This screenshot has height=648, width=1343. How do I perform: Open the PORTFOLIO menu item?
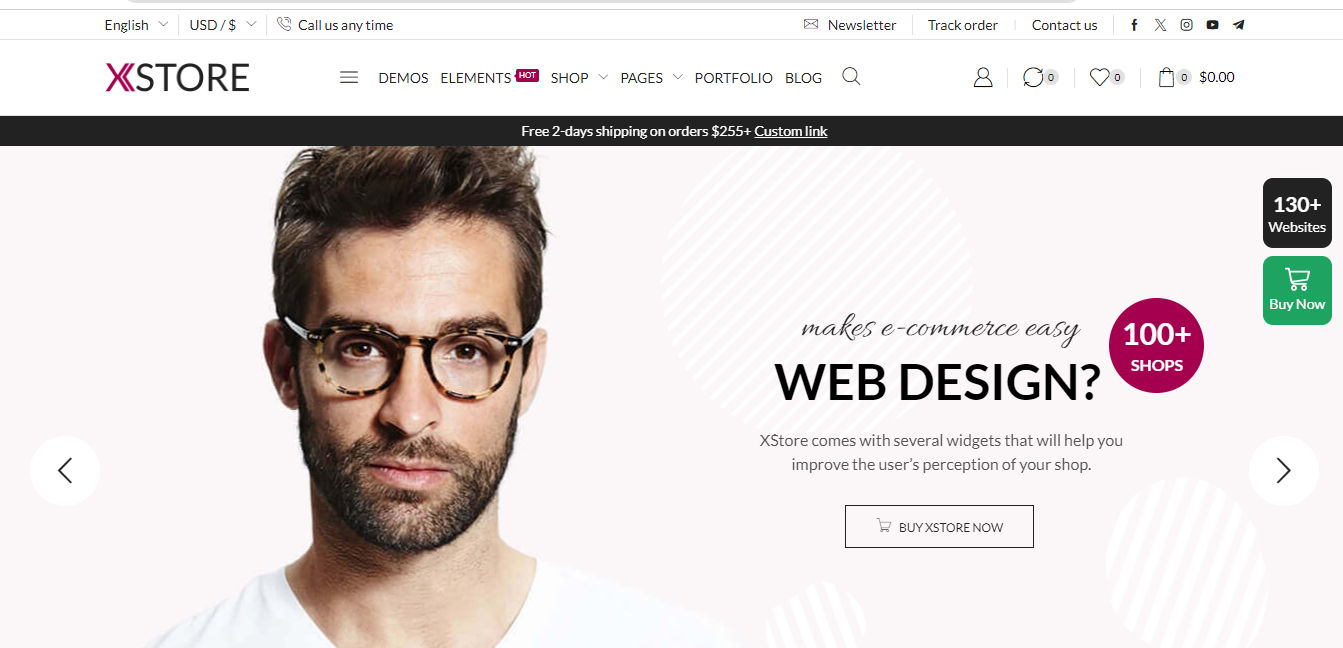pyautogui.click(x=734, y=78)
